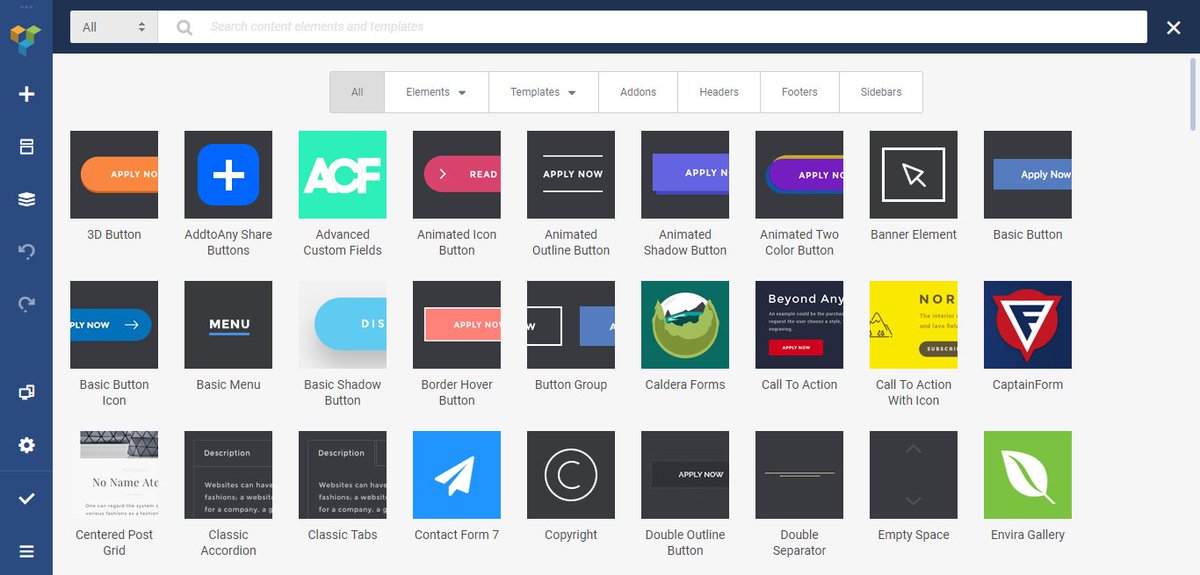The width and height of the screenshot is (1200, 575).
Task: Open Add Element plus icon in sidebar
Action: point(27,94)
